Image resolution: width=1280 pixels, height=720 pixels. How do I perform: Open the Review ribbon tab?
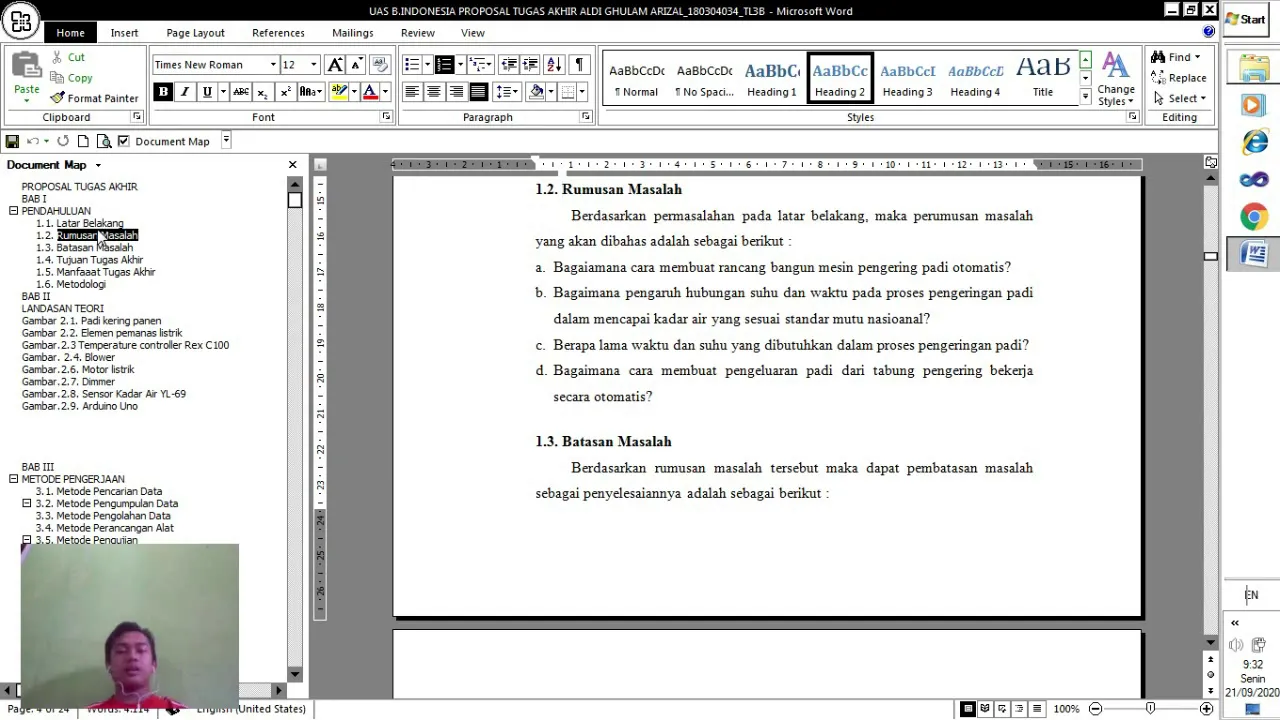pyautogui.click(x=417, y=33)
